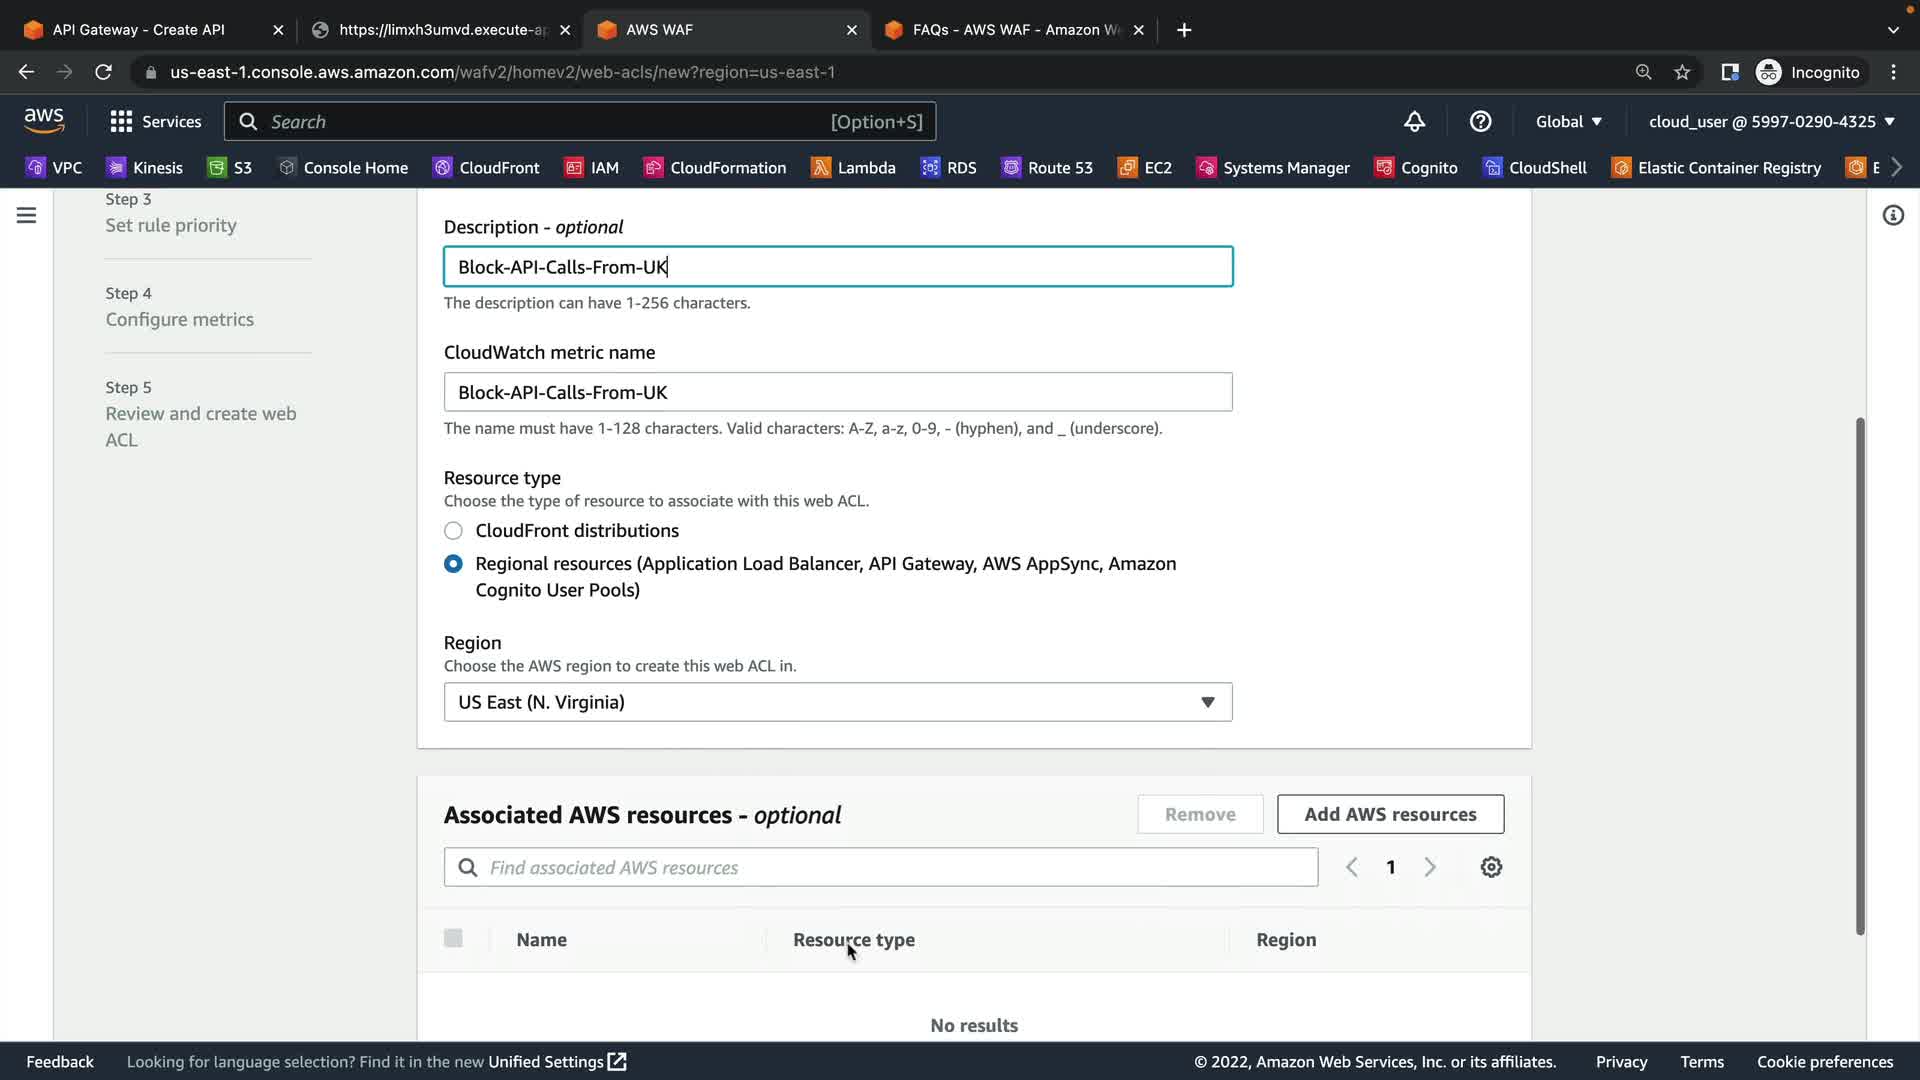
Task: Open the info panel icon
Action: tap(1893, 215)
